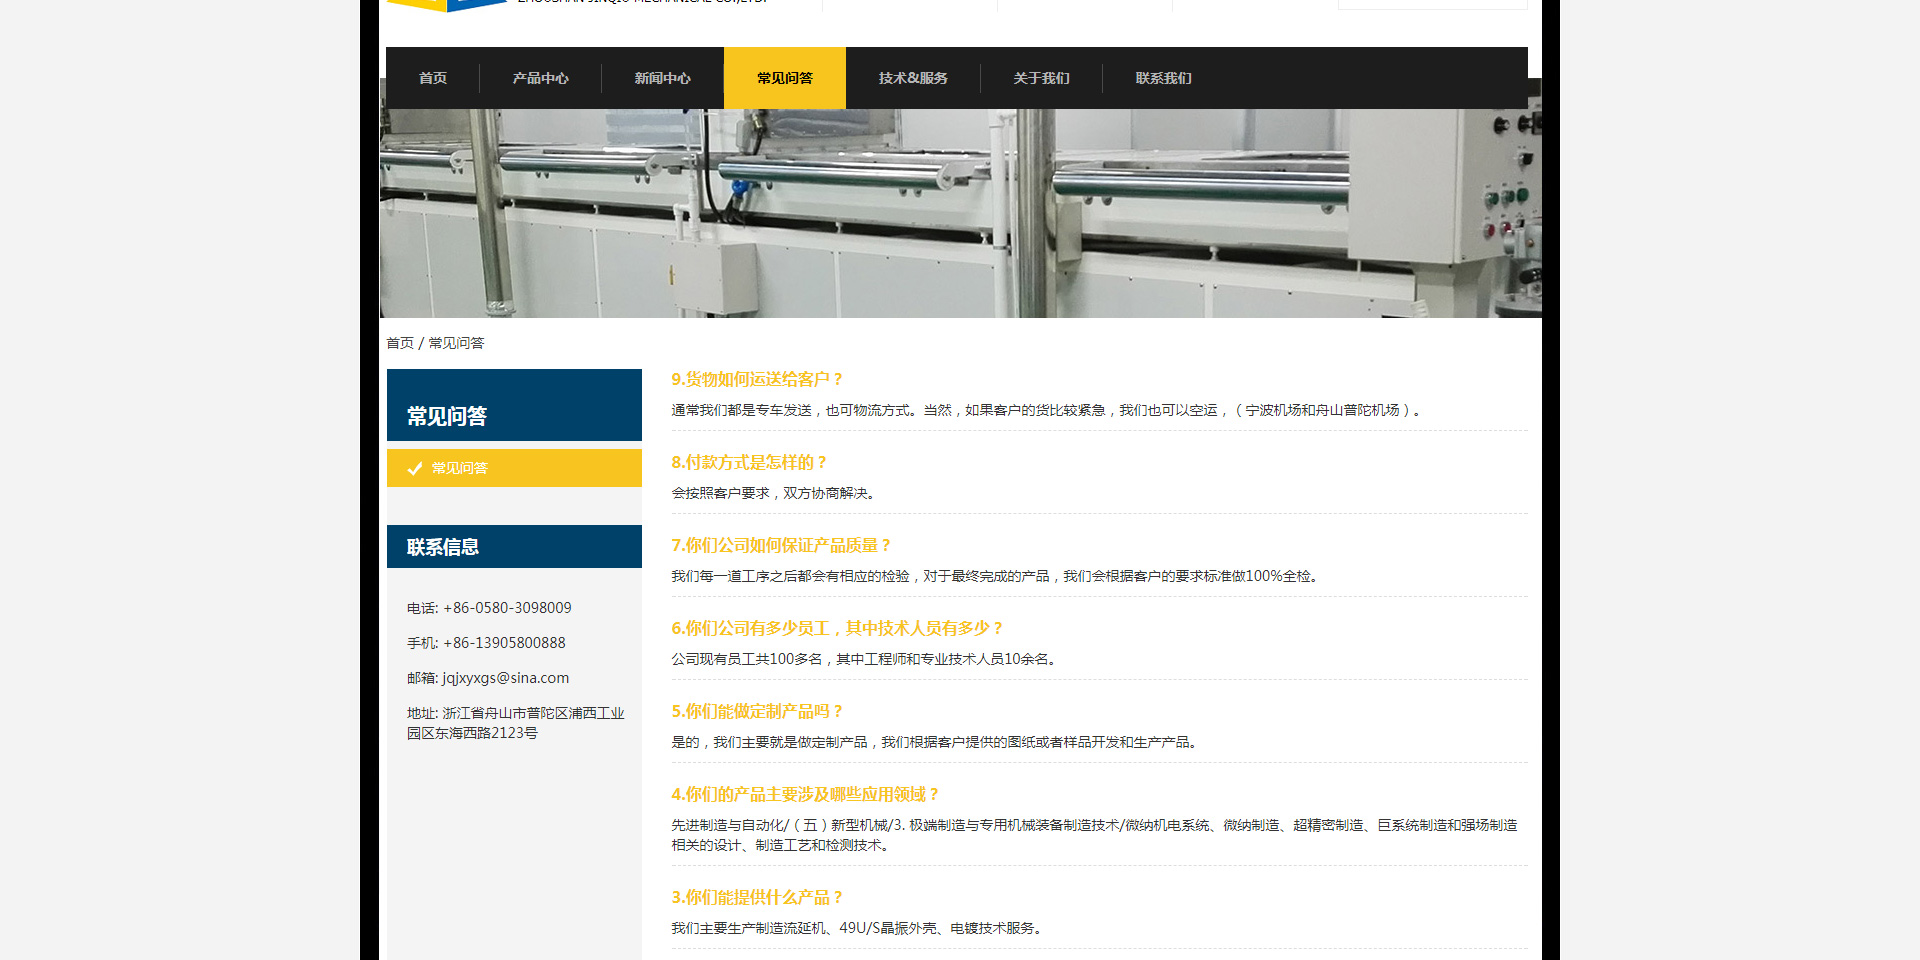Viewport: 1920px width, 960px height.
Task: Click the search input box at top right
Action: click(x=1432, y=4)
